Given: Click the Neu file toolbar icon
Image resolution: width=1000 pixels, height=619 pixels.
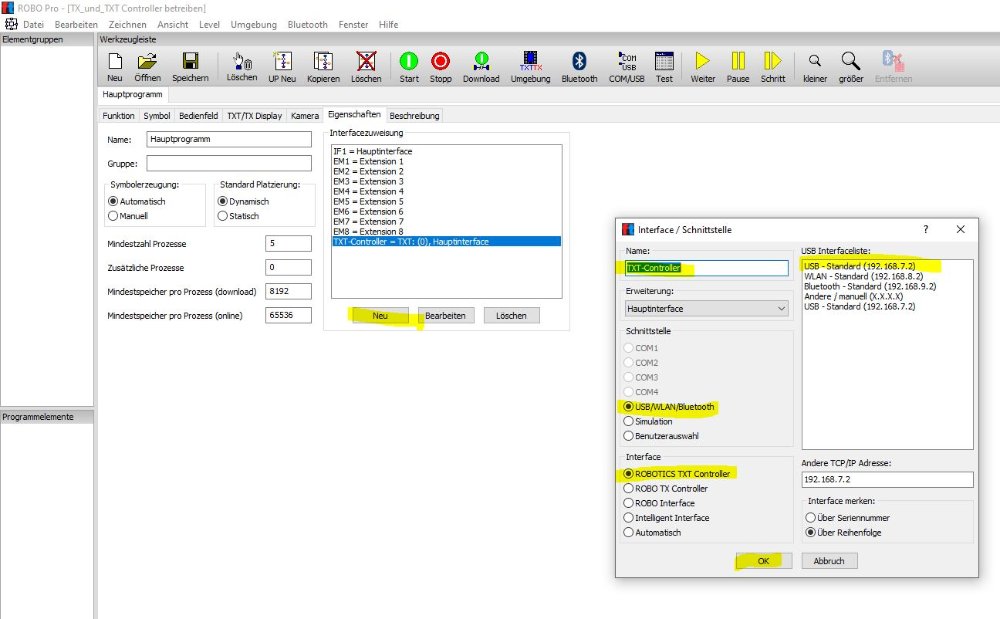Looking at the screenshot, I should [115, 66].
